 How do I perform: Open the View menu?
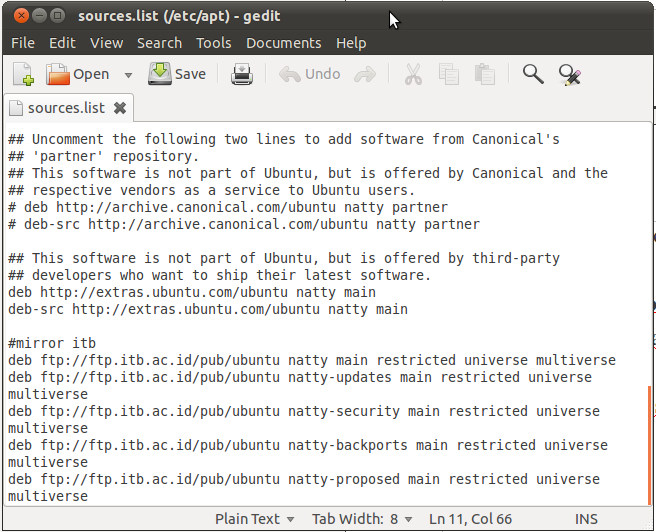[x=106, y=43]
